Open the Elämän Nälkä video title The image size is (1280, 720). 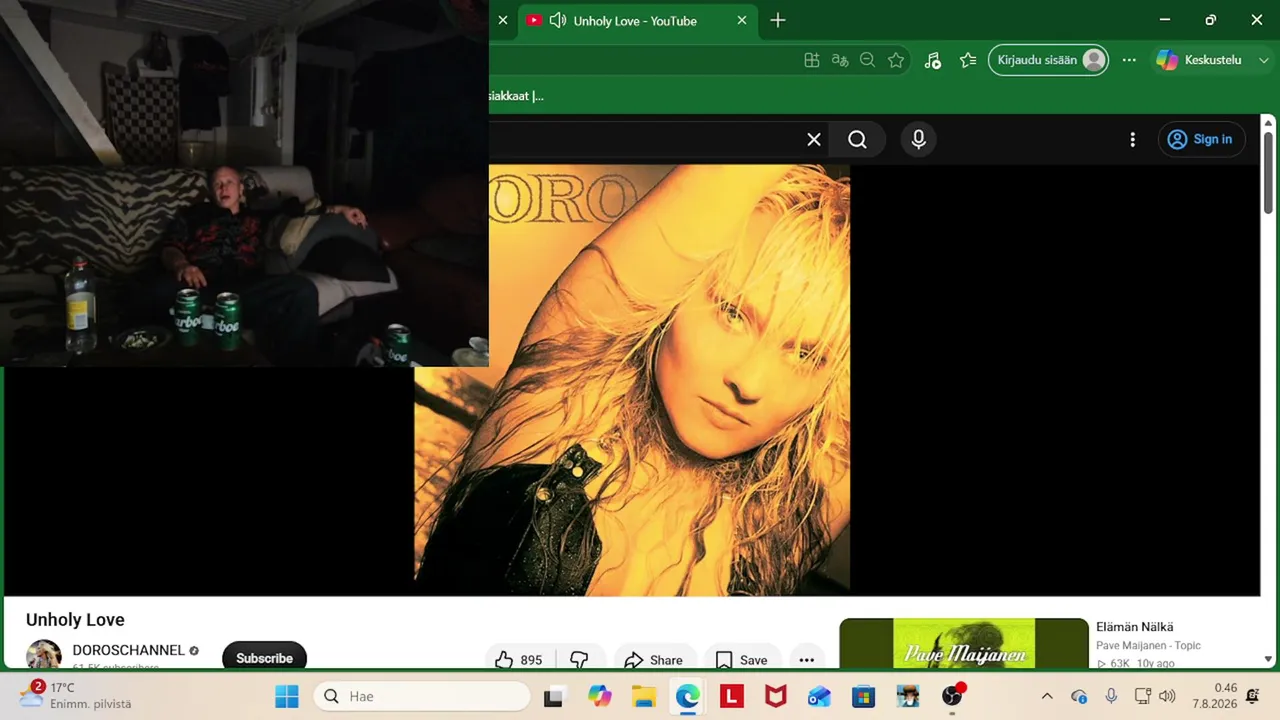(x=1135, y=627)
